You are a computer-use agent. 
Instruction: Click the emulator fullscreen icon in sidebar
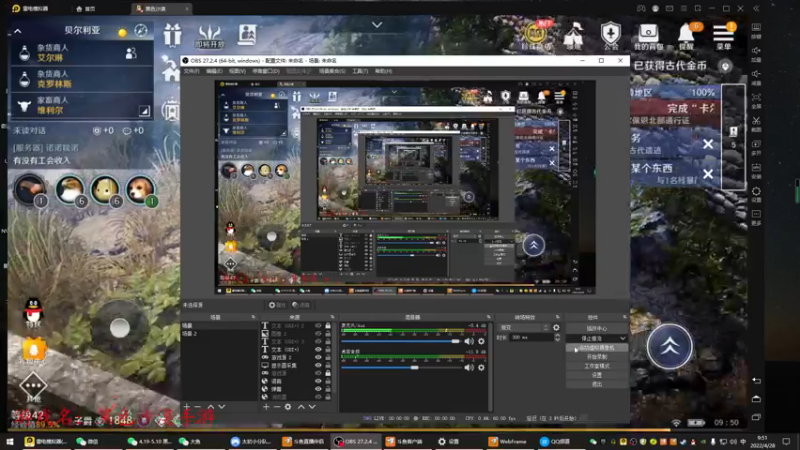pos(756,97)
